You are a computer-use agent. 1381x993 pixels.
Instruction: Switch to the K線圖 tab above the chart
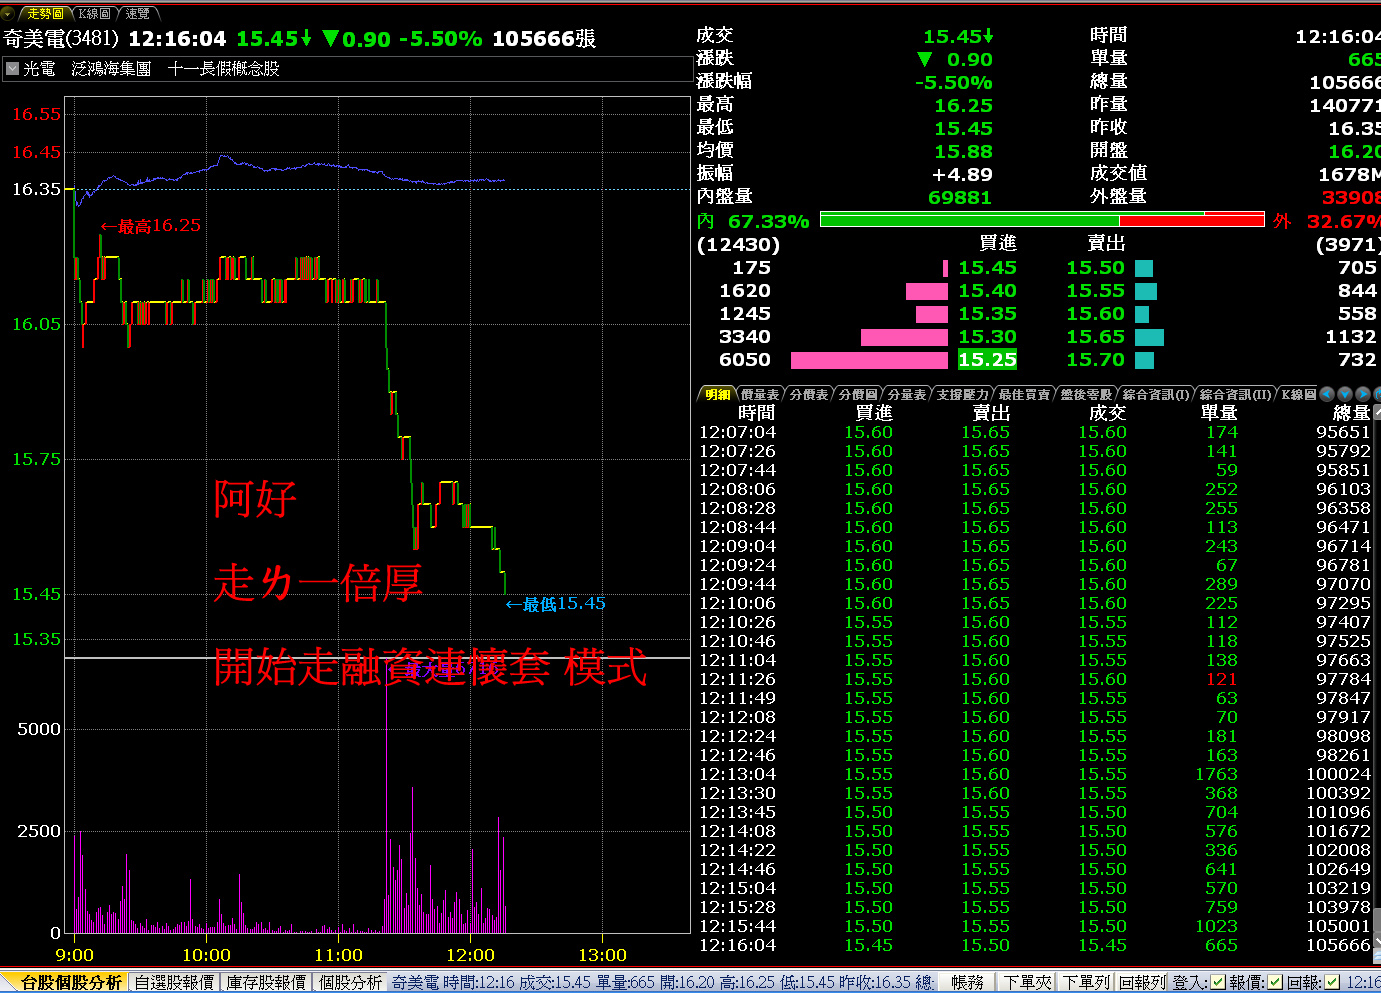tap(95, 14)
